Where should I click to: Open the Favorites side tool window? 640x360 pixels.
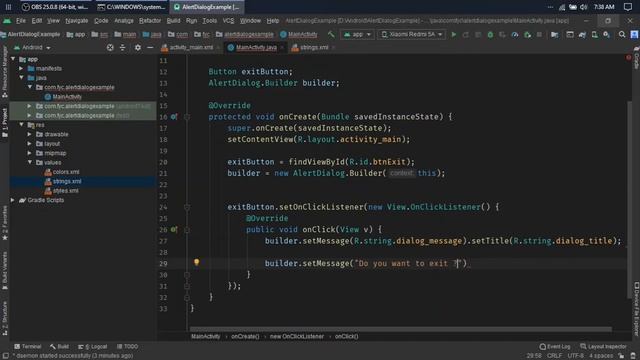point(4,223)
